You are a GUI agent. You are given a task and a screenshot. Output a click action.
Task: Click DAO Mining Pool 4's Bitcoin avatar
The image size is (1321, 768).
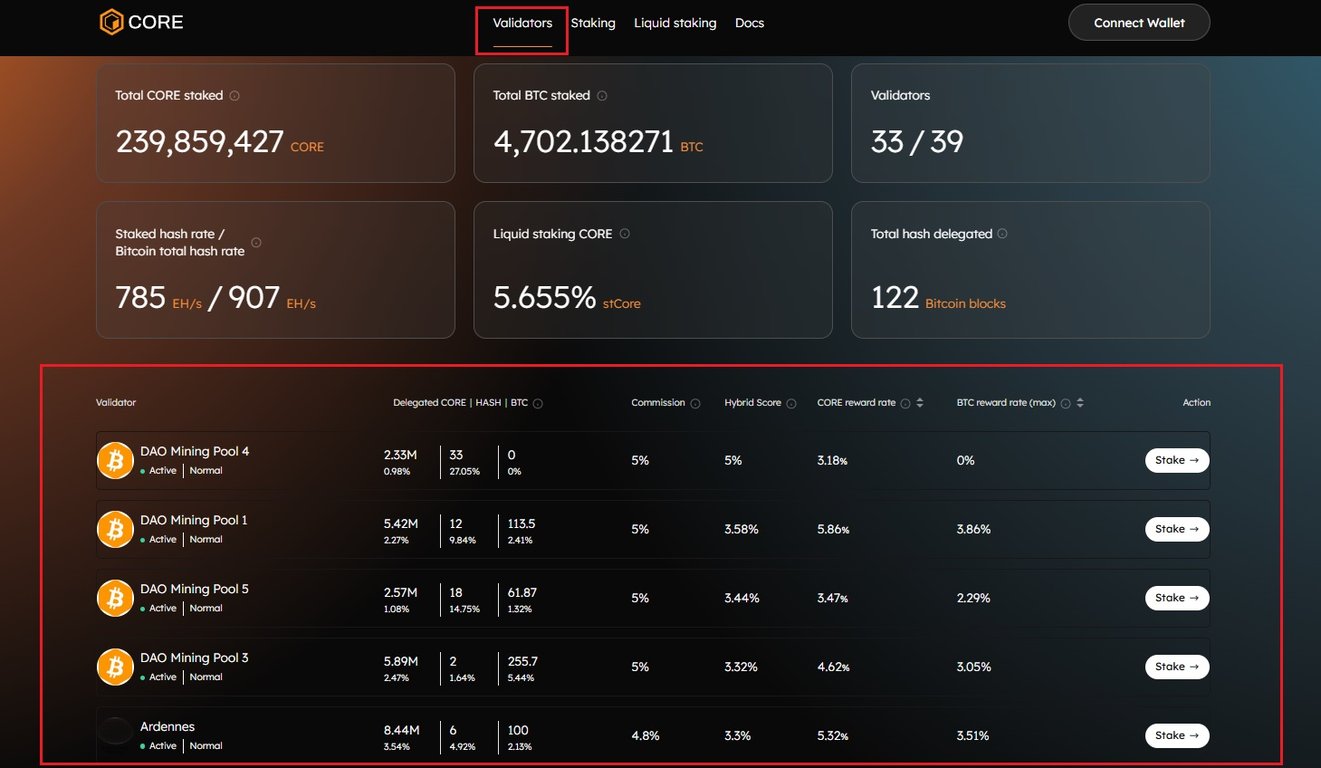pyautogui.click(x=115, y=460)
